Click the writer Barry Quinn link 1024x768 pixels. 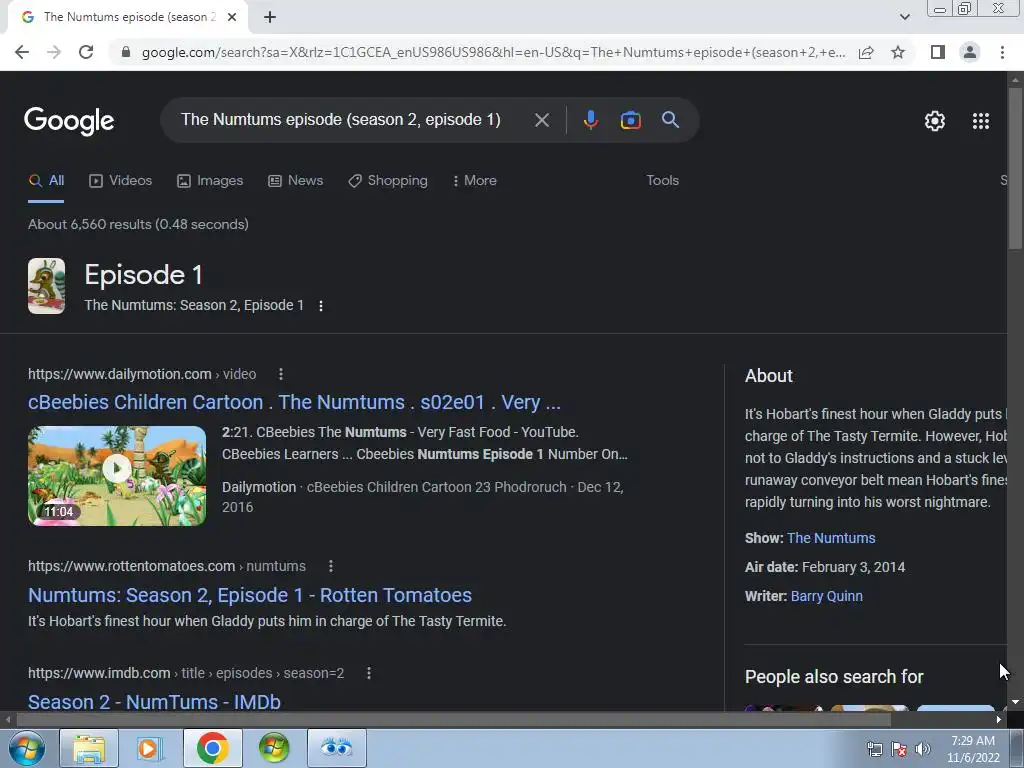coord(826,596)
